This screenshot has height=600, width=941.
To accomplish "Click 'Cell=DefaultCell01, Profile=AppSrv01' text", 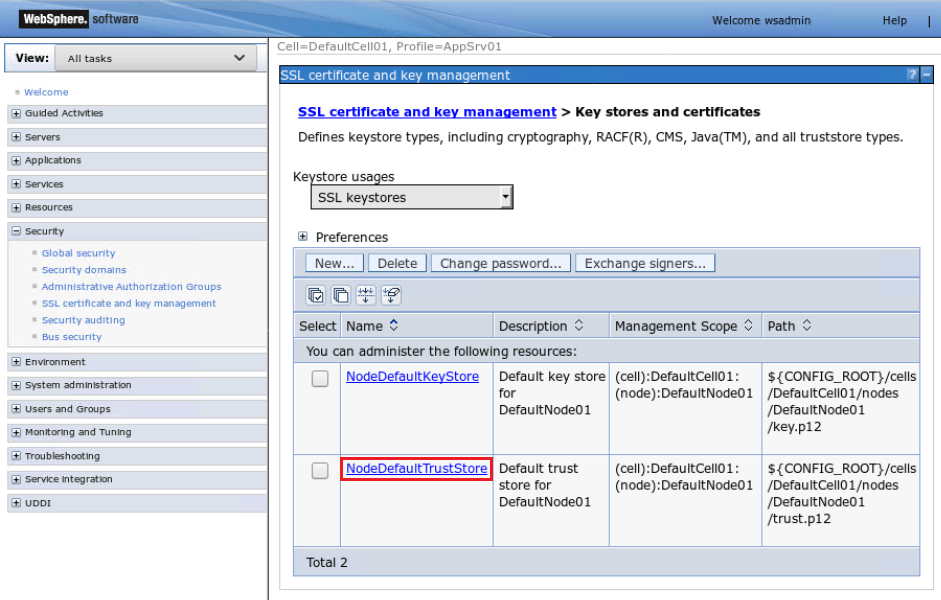I will (x=389, y=47).
